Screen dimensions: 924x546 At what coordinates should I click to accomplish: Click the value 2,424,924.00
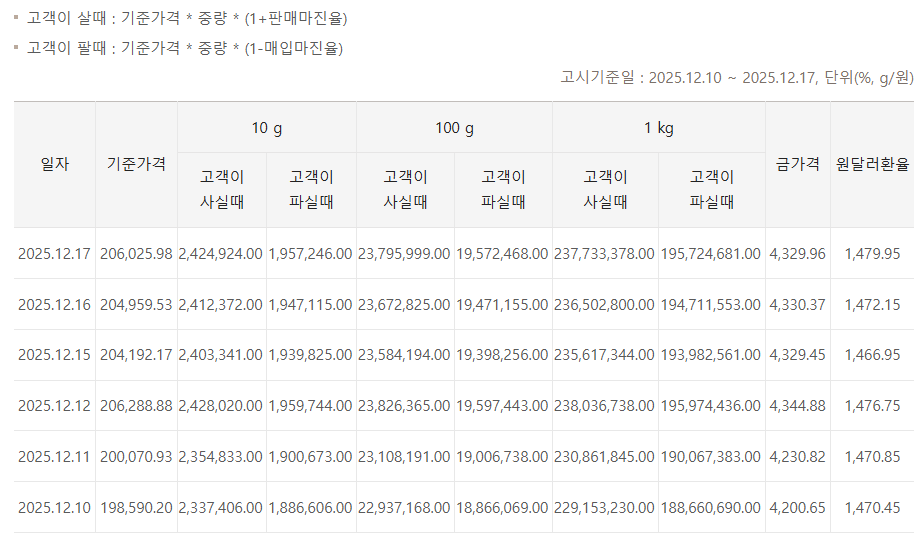[x=220, y=254]
